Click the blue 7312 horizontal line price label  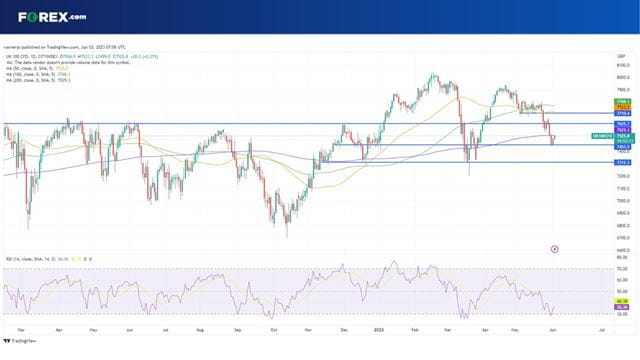[x=623, y=162]
